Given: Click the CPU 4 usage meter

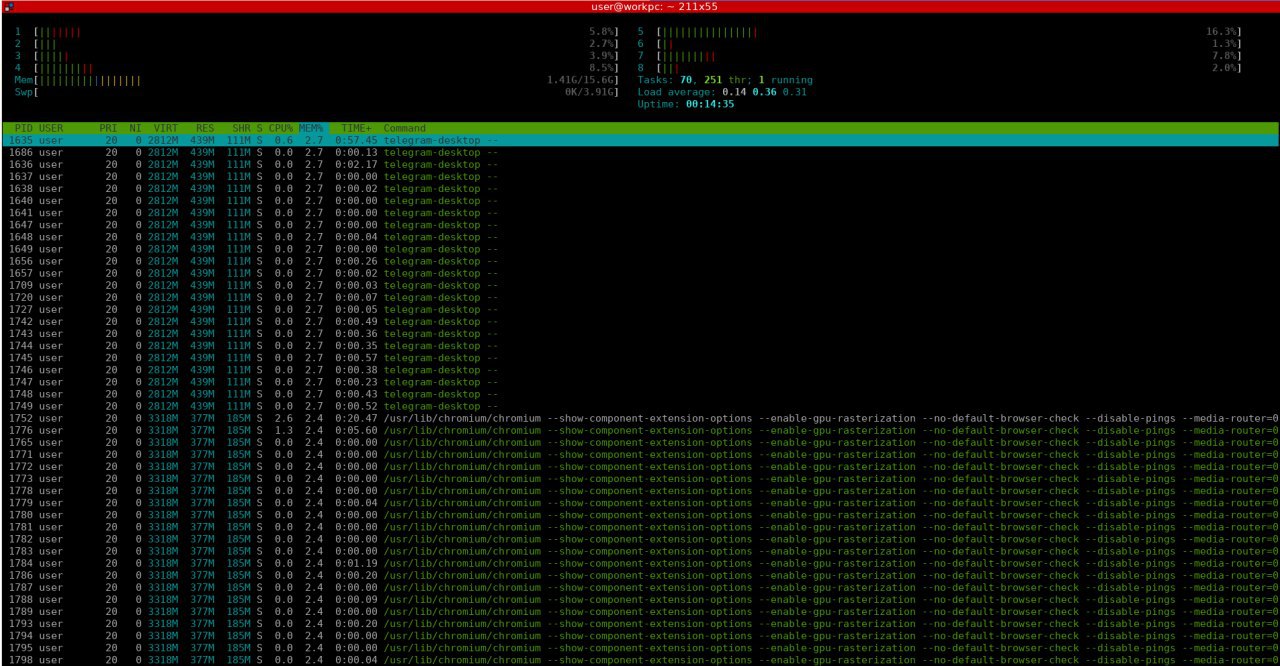Looking at the screenshot, I should [319, 68].
